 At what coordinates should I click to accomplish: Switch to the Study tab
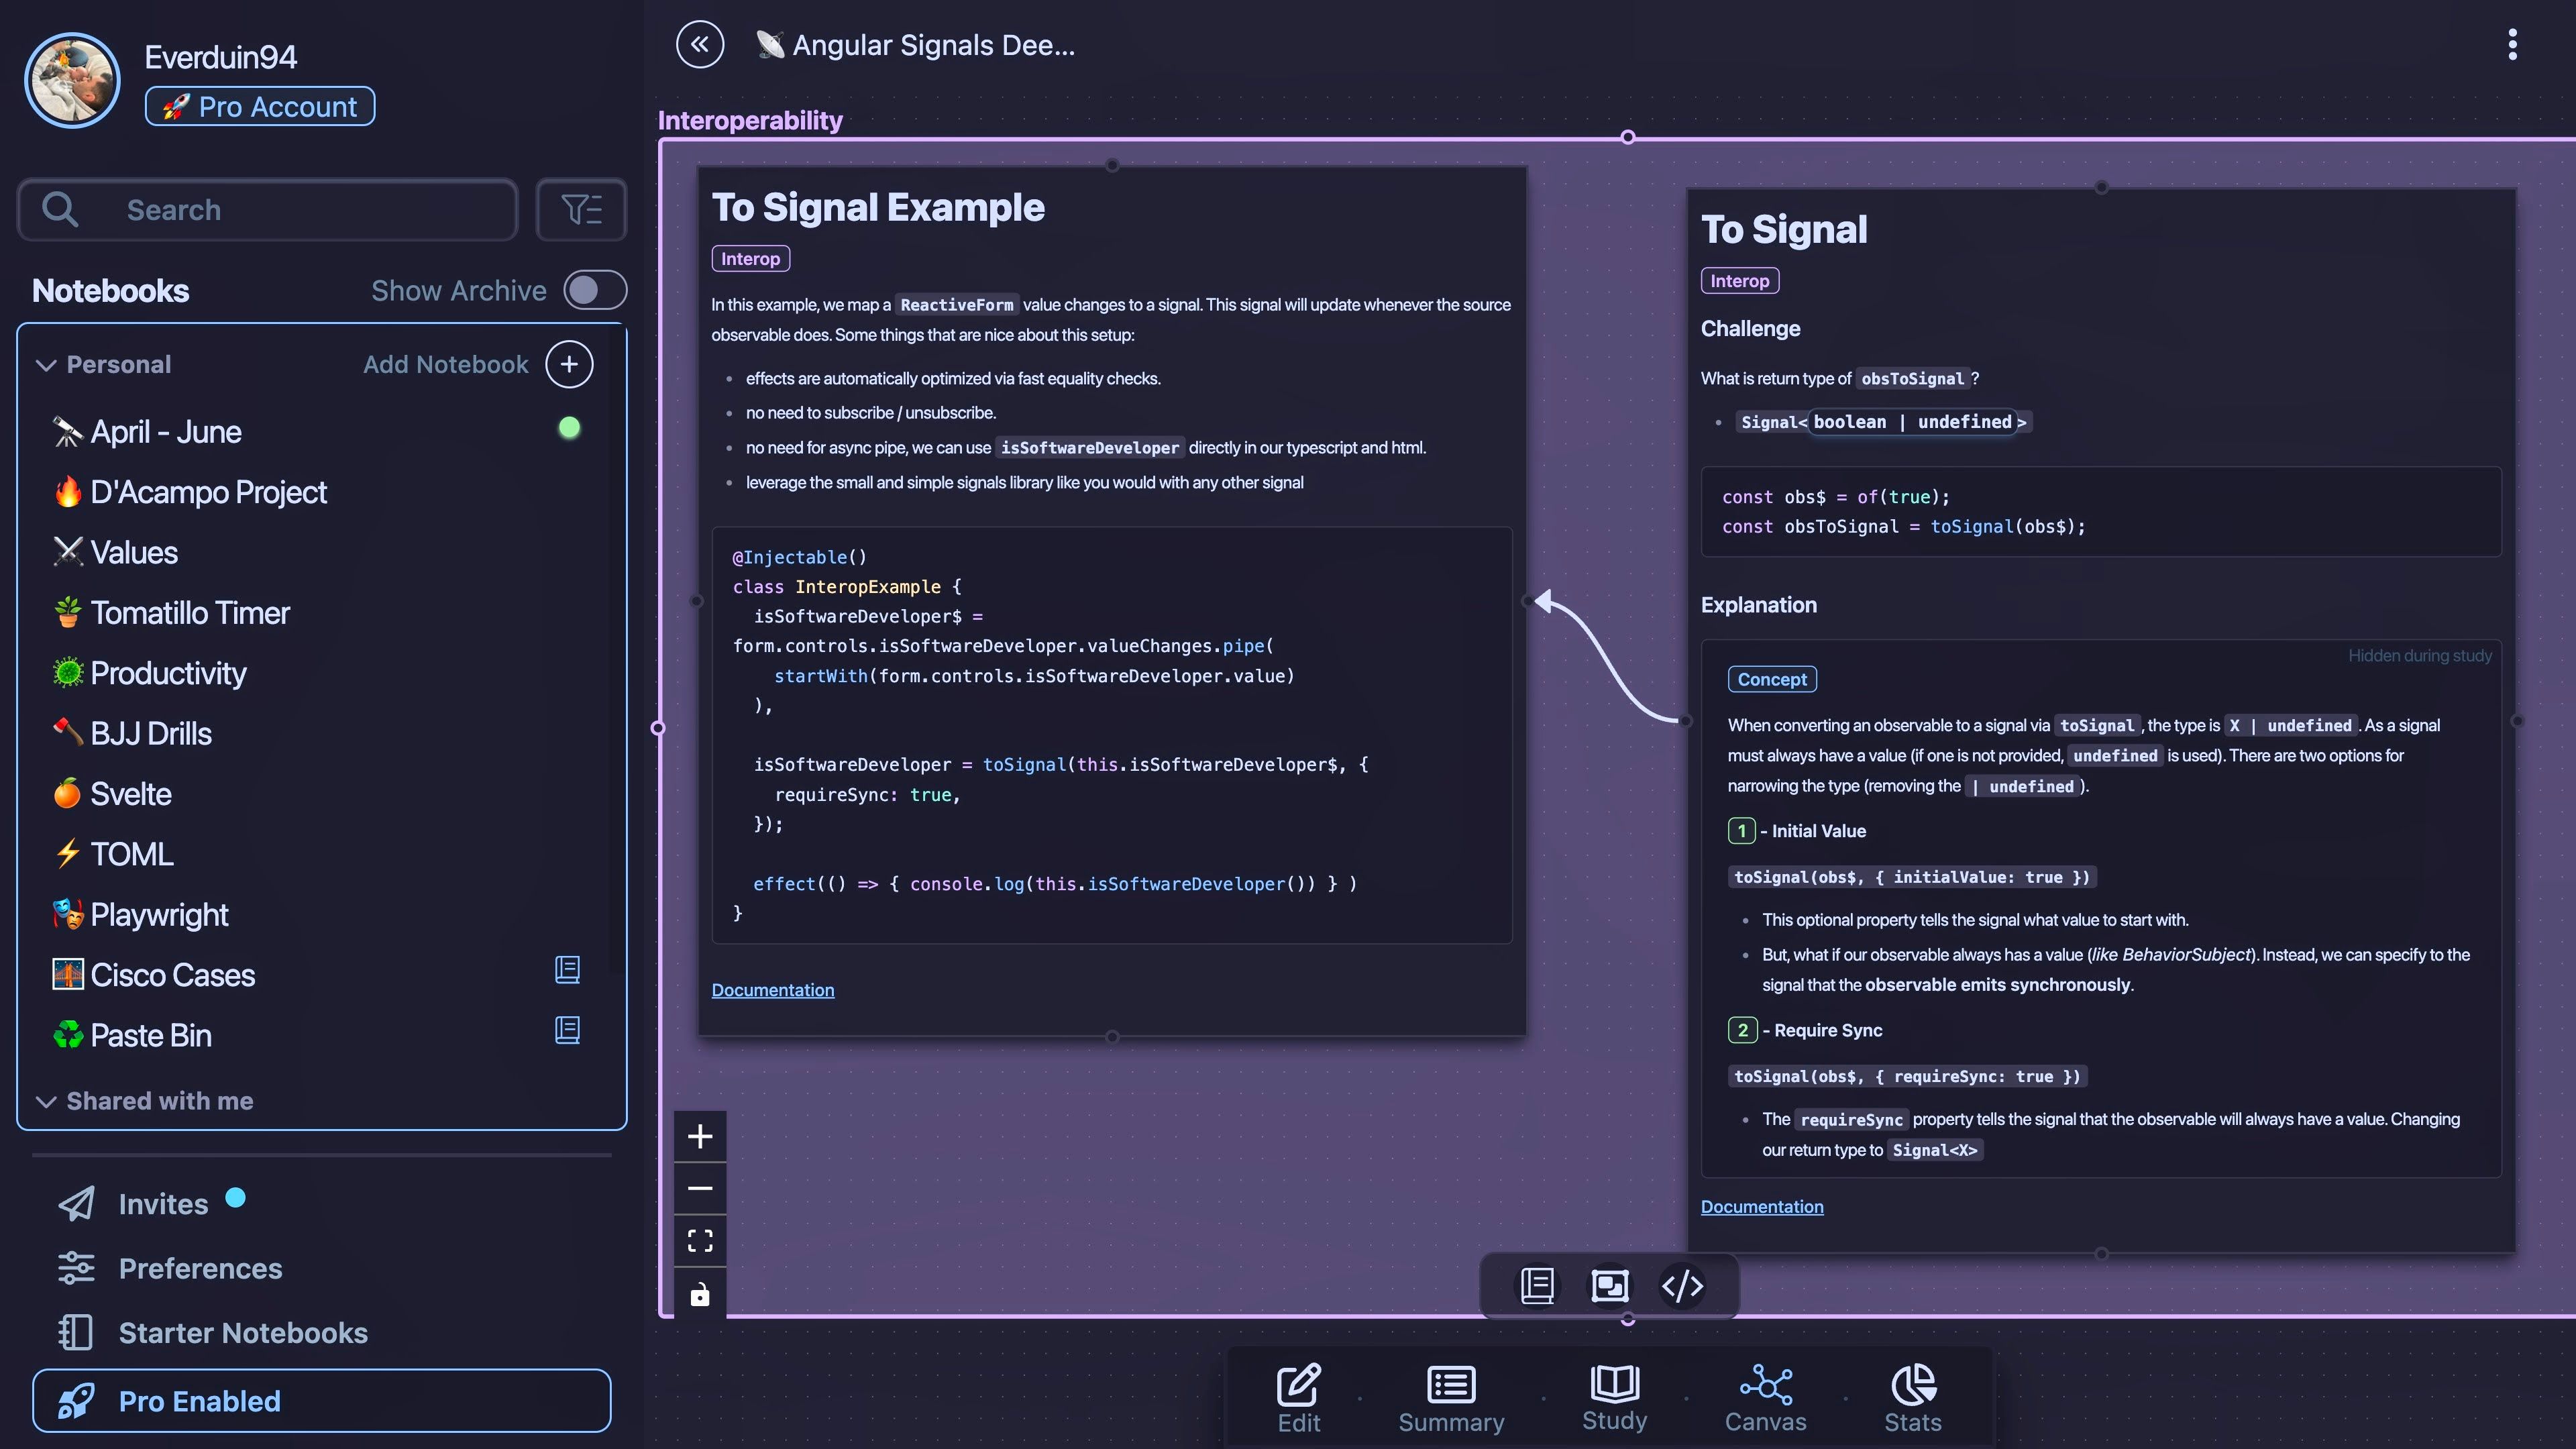1614,1397
